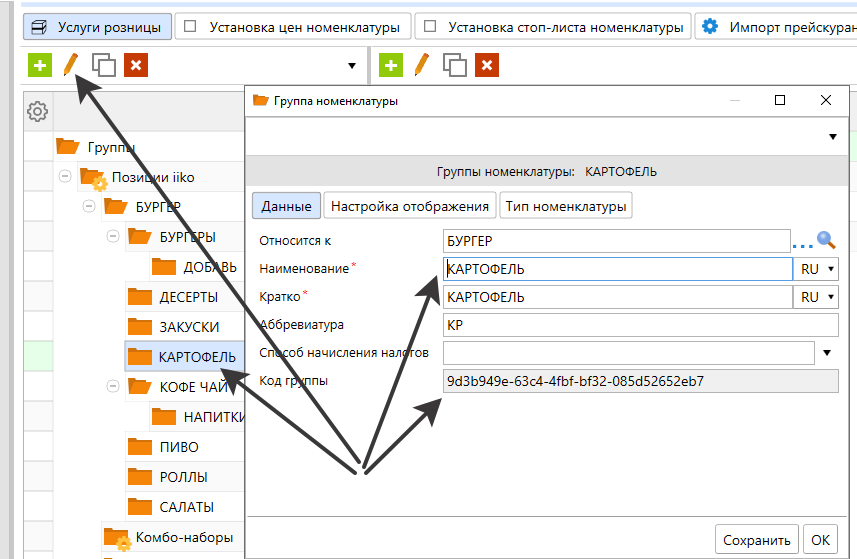This screenshot has width=857, height=559.
Task: Toggle Установка стоп-листа номенклатуры checkbox
Action: coord(430,26)
